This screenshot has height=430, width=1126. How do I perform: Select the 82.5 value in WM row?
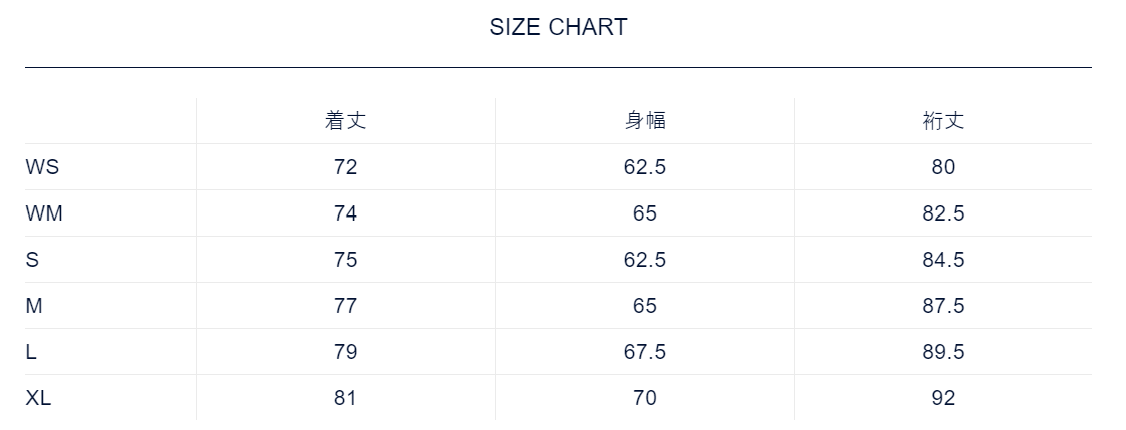(943, 213)
